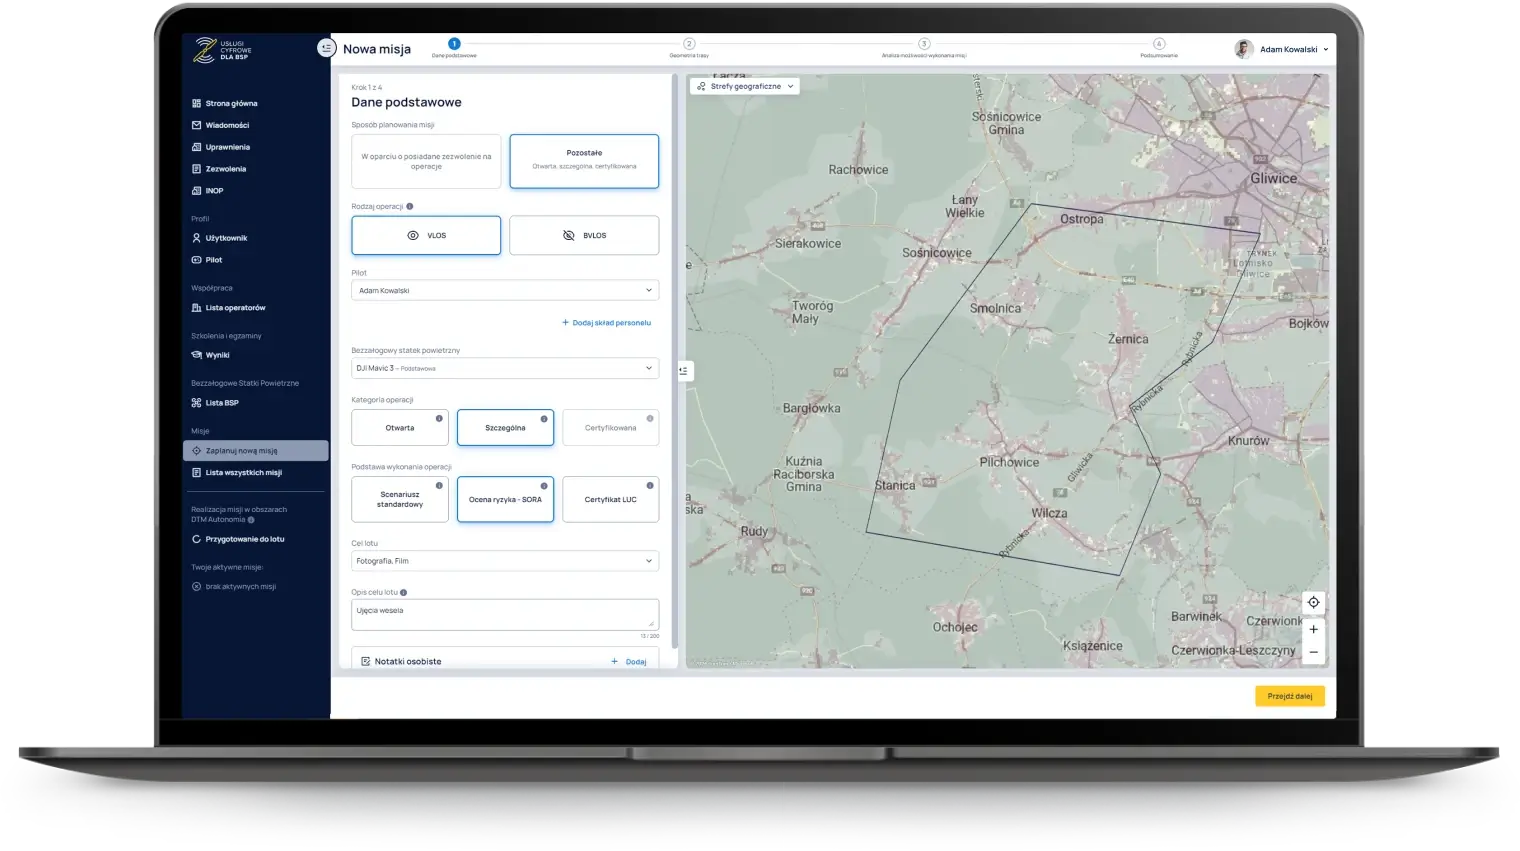The height and width of the screenshot is (851, 1520).
Task: Zoom in the map with plus icon
Action: pos(1313,630)
